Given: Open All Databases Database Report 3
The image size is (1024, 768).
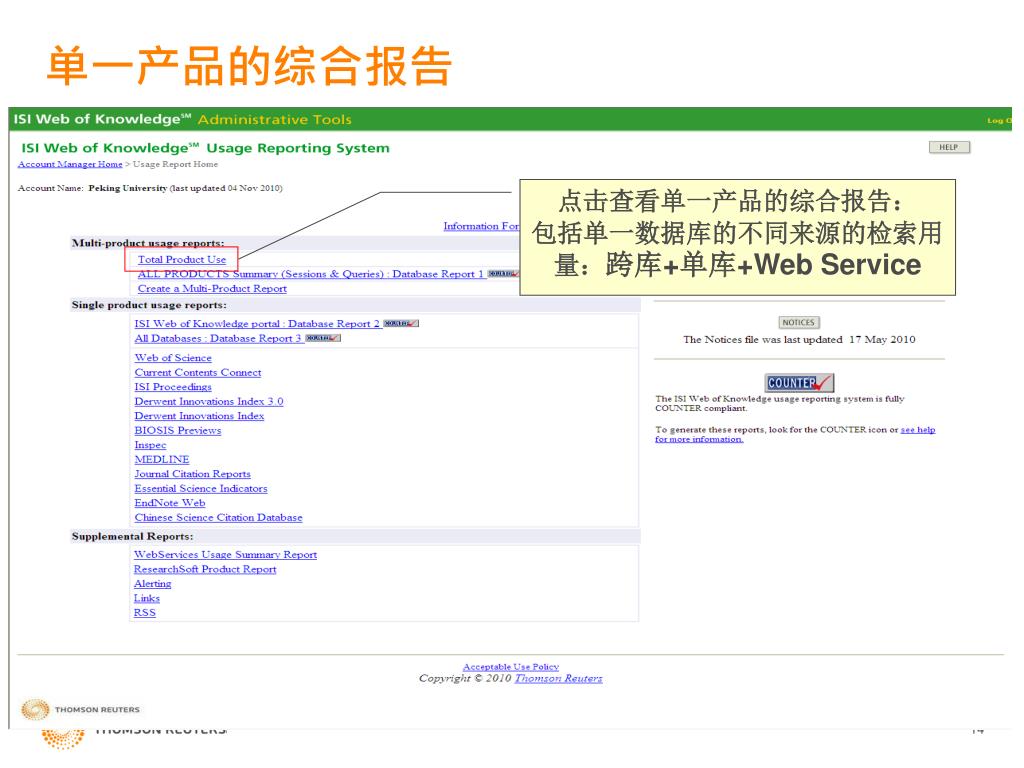Looking at the screenshot, I should point(217,338).
